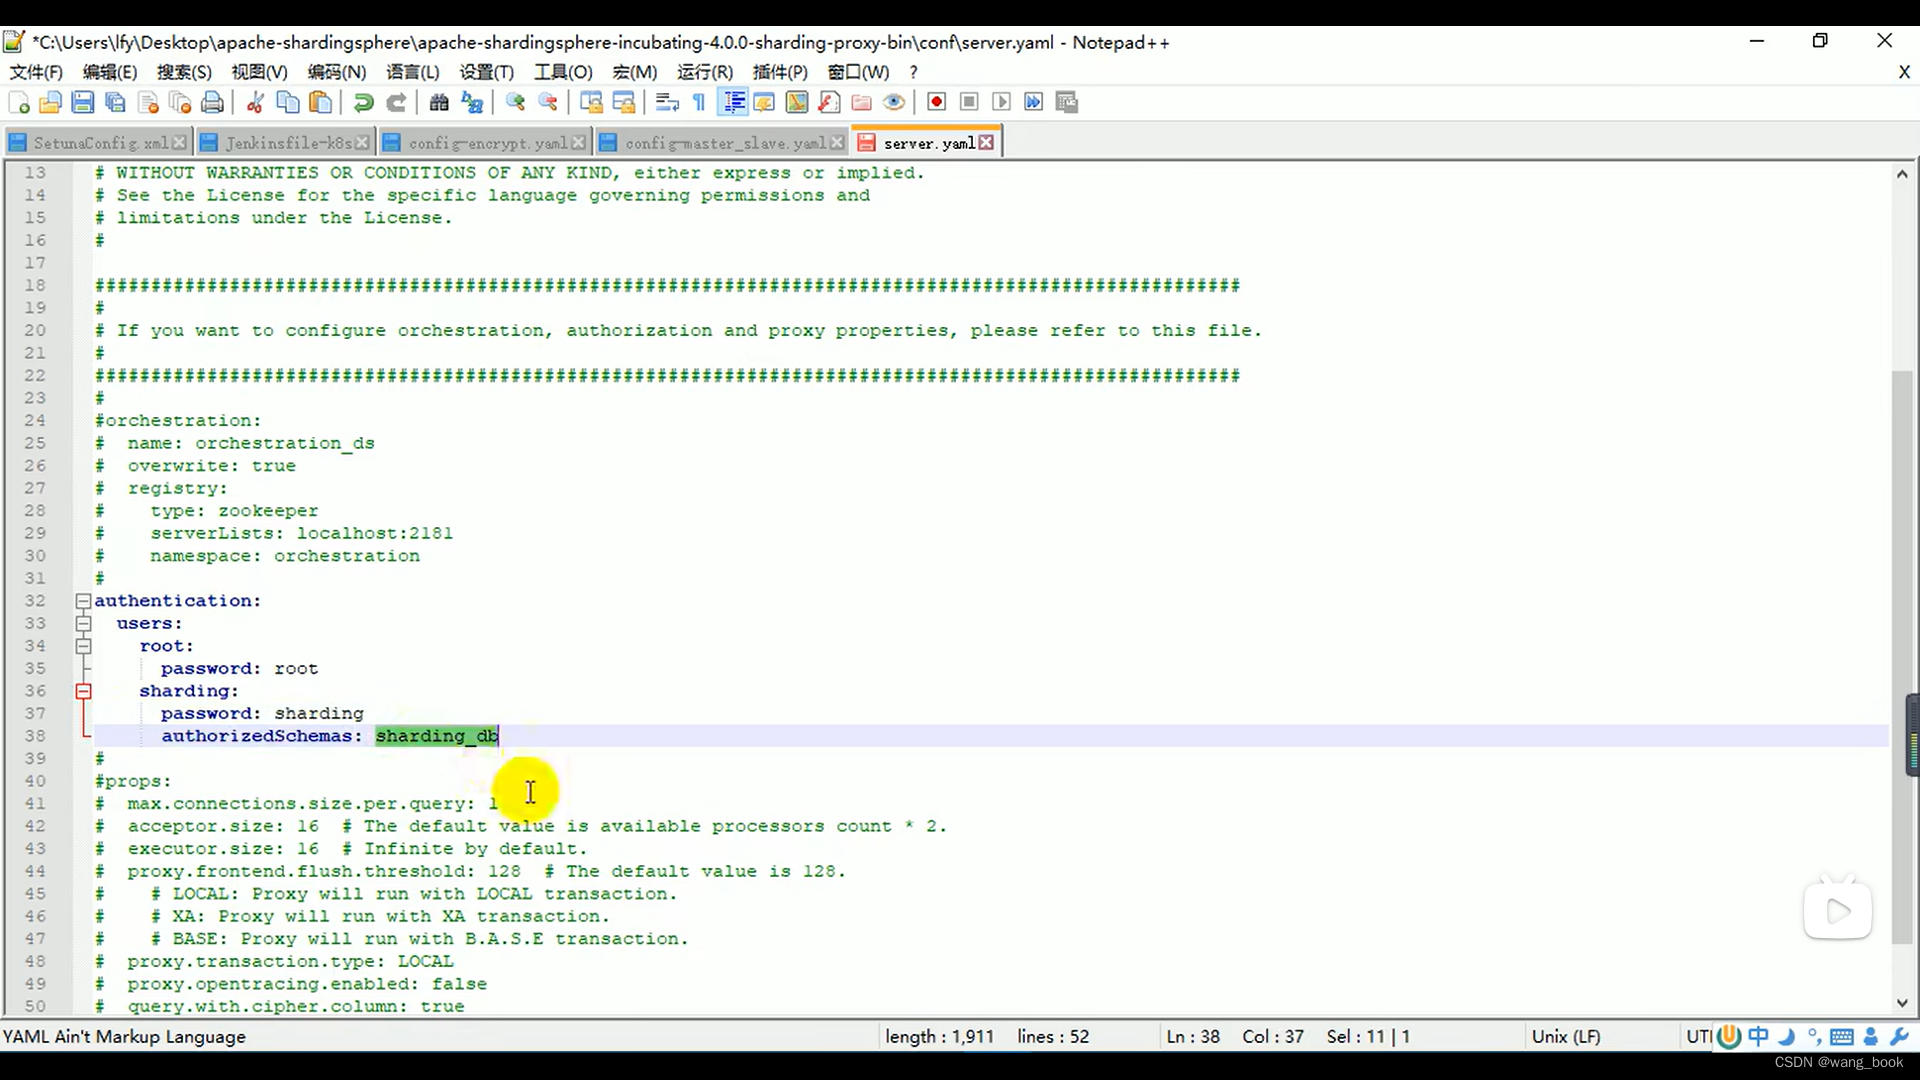Click the user defined language icon
The image size is (1920, 1080).
tap(765, 102)
